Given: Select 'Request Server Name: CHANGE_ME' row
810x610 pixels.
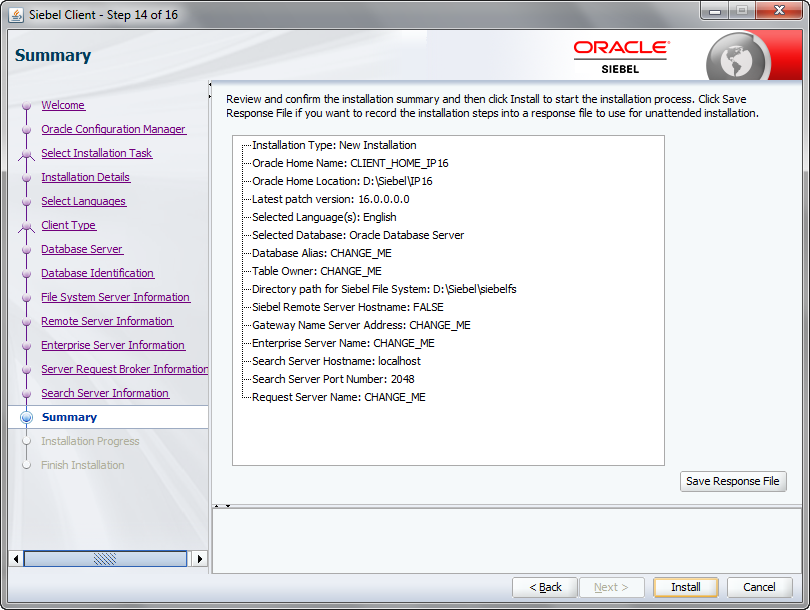Looking at the screenshot, I should click(339, 398).
